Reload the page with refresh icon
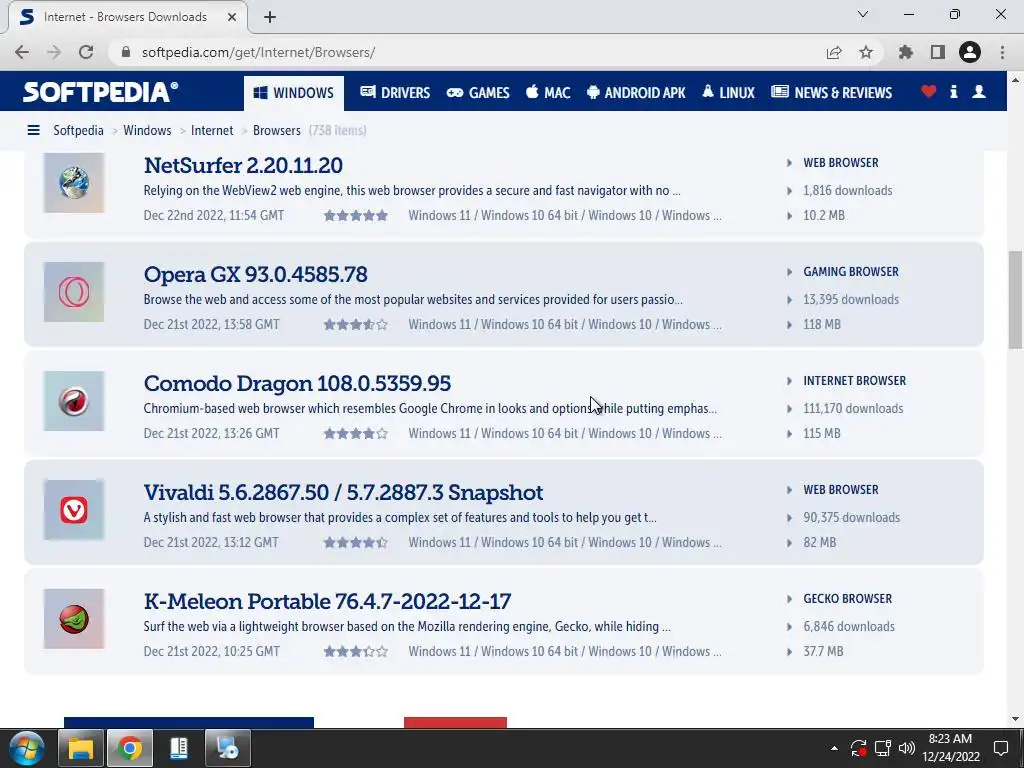This screenshot has width=1024, height=768. 86,52
